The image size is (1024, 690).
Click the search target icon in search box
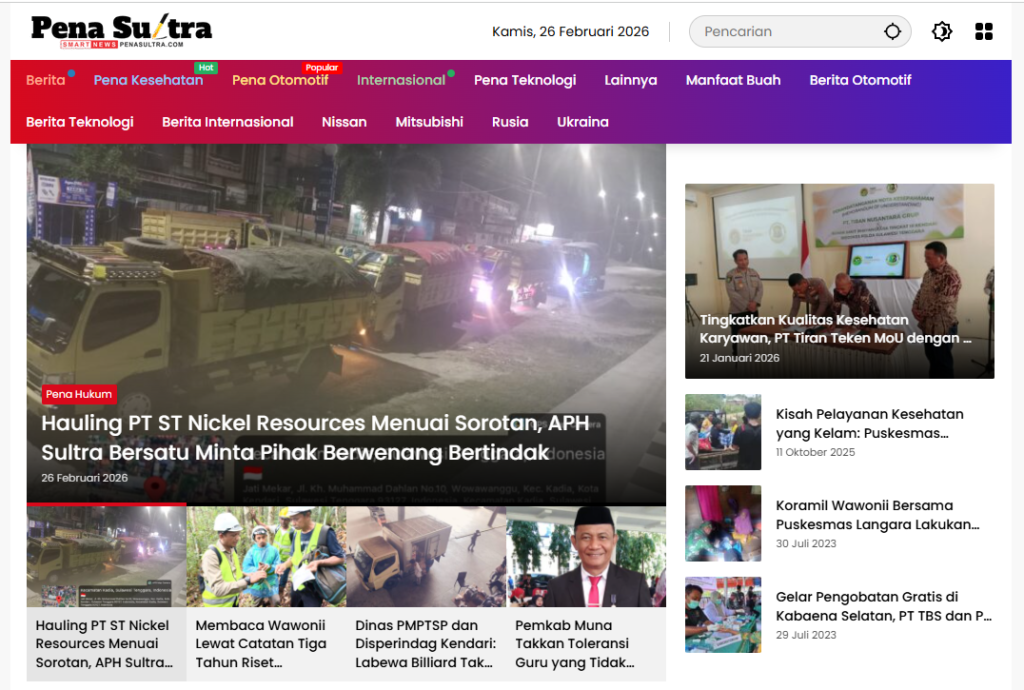pos(892,32)
